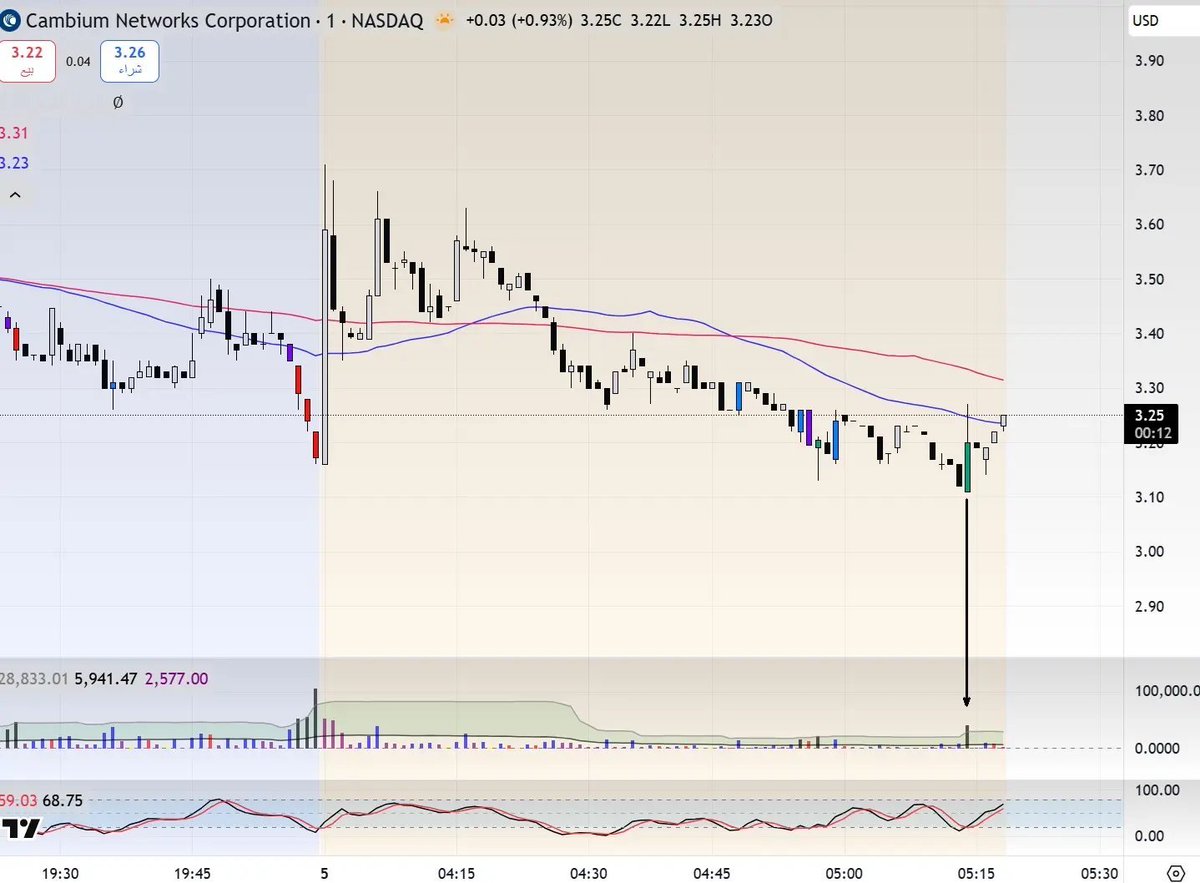Screen dimensions: 1200x883
Task: Click the 3.50 price scale label
Action: (x=1149, y=279)
